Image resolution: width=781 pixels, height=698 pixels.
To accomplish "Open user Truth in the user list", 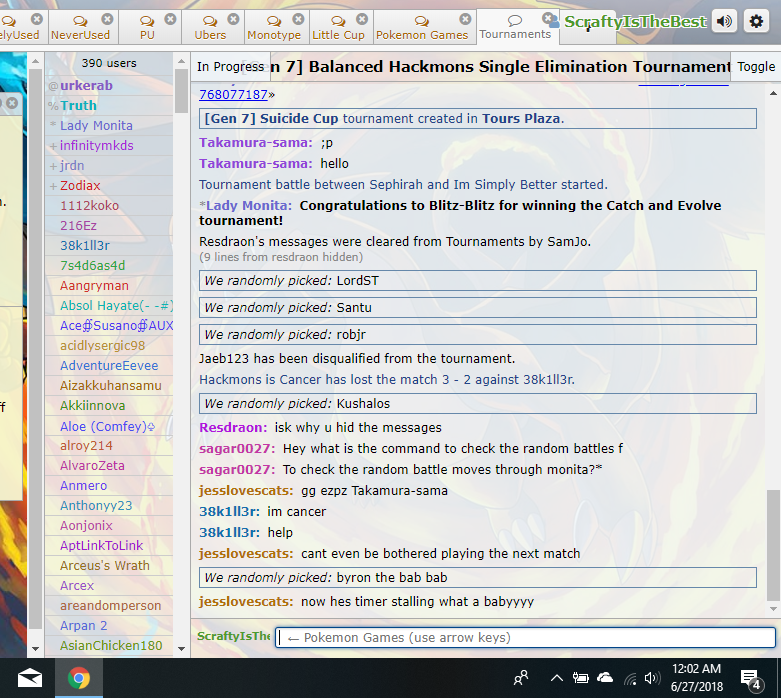I will [x=109, y=106].
